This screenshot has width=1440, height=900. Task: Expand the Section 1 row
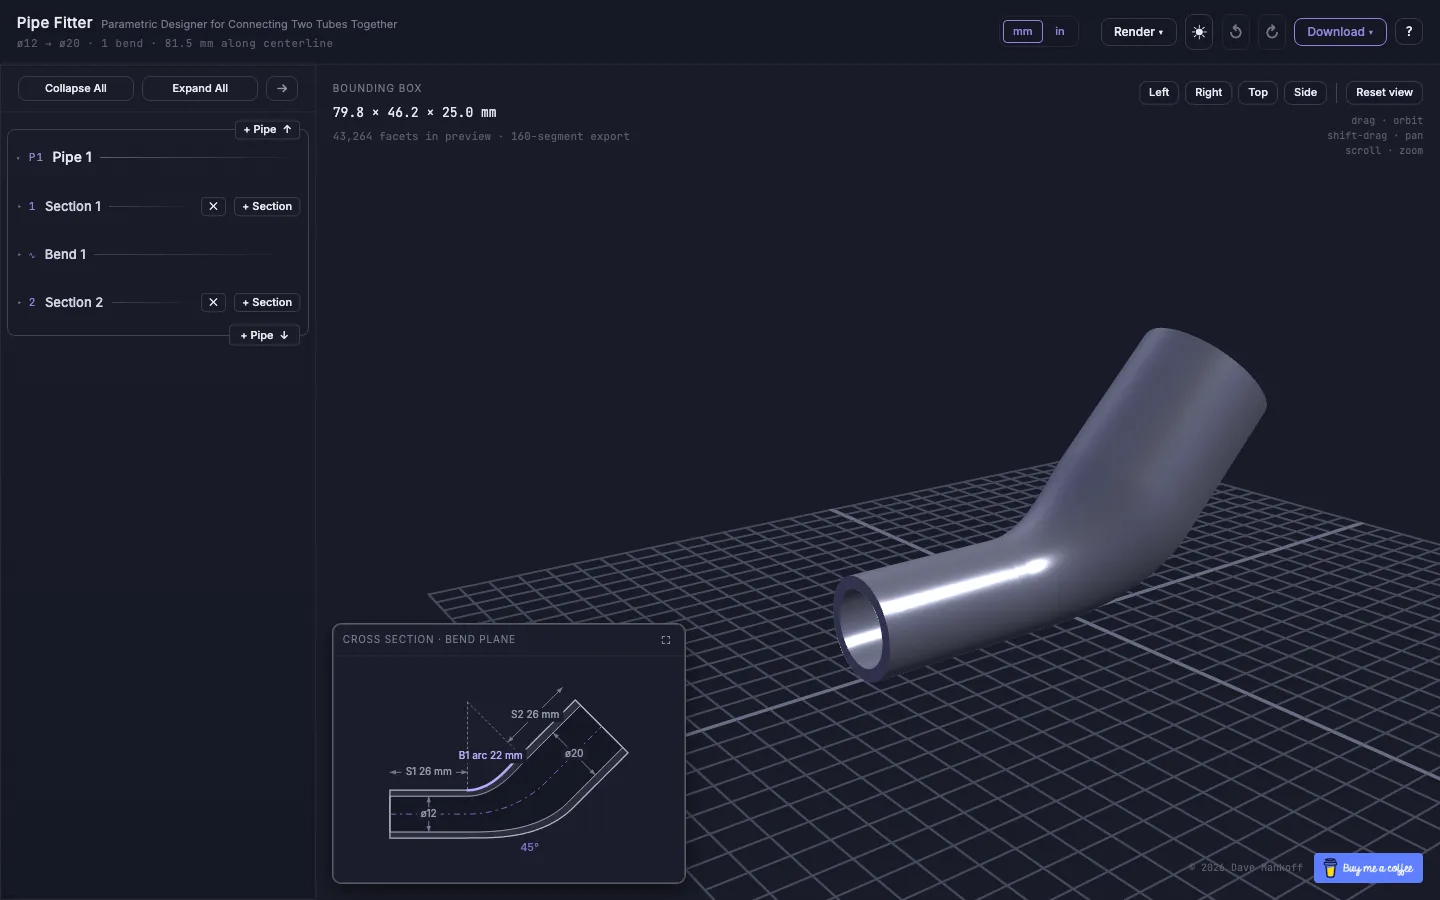pyautogui.click(x=105, y=206)
